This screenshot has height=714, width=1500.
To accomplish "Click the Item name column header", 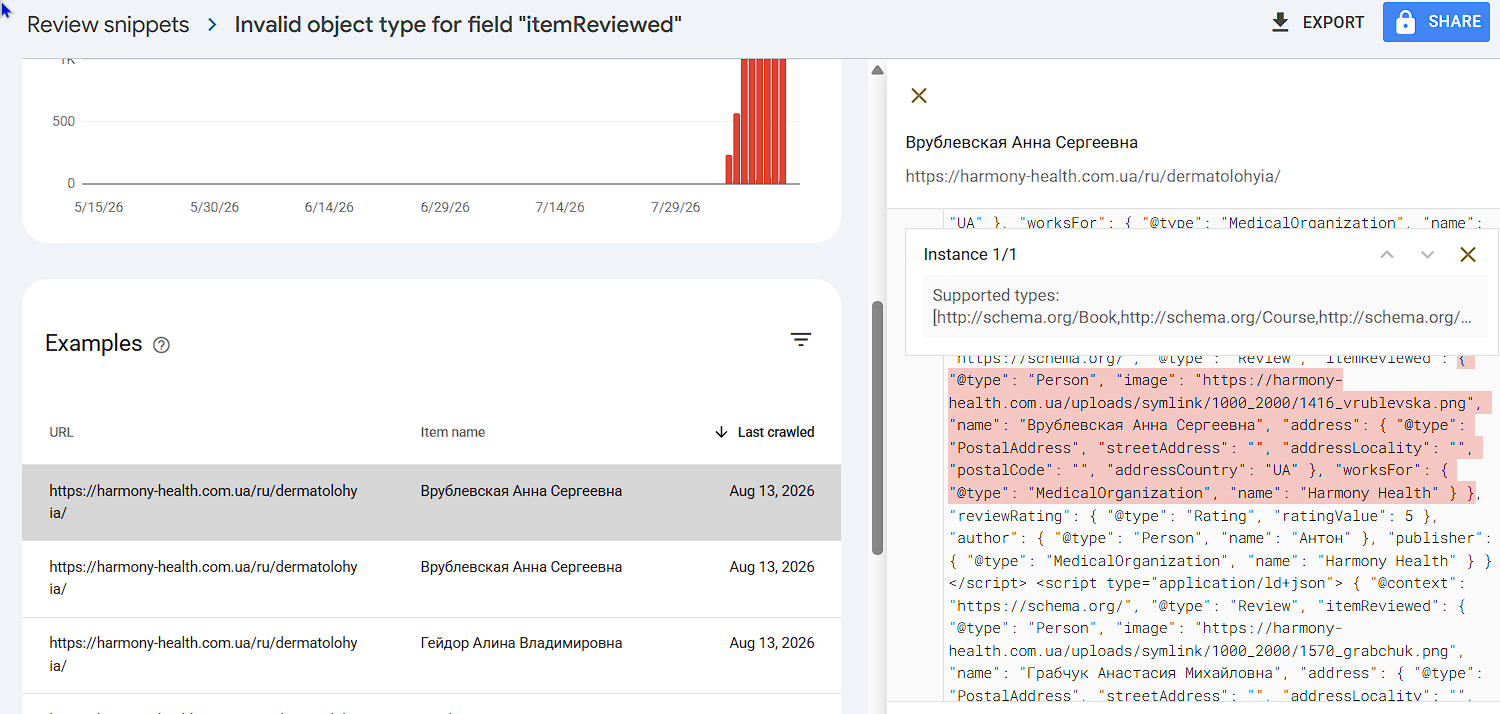I will [x=453, y=432].
